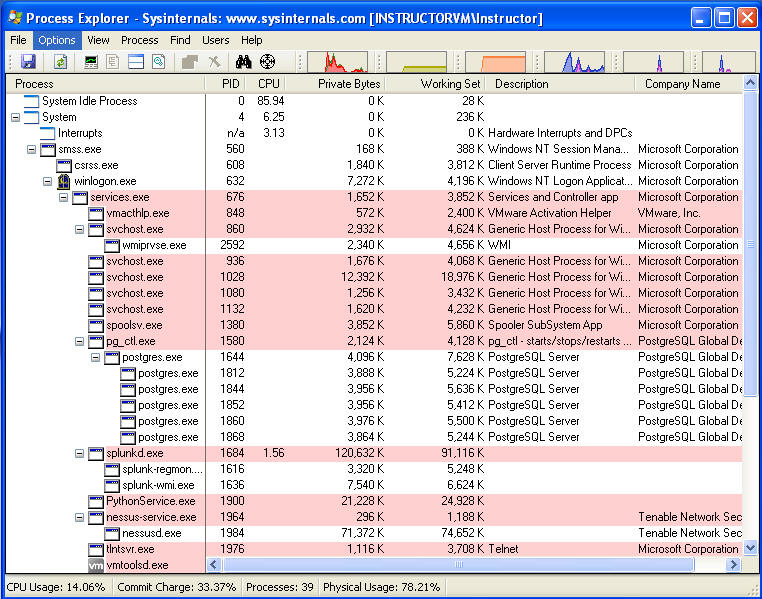Click Processes: 39 in the status bar
Screen dimensions: 762x599
pos(280,587)
